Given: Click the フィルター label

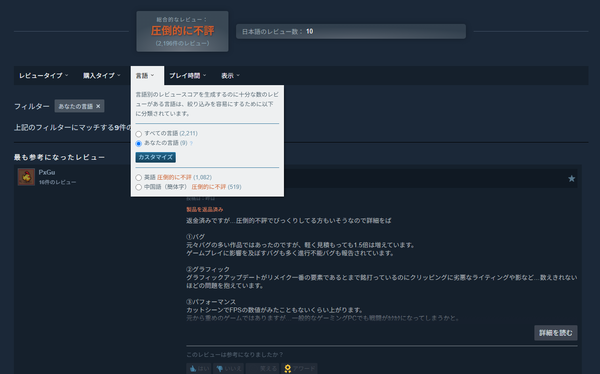Looking at the screenshot, I should 32,106.
